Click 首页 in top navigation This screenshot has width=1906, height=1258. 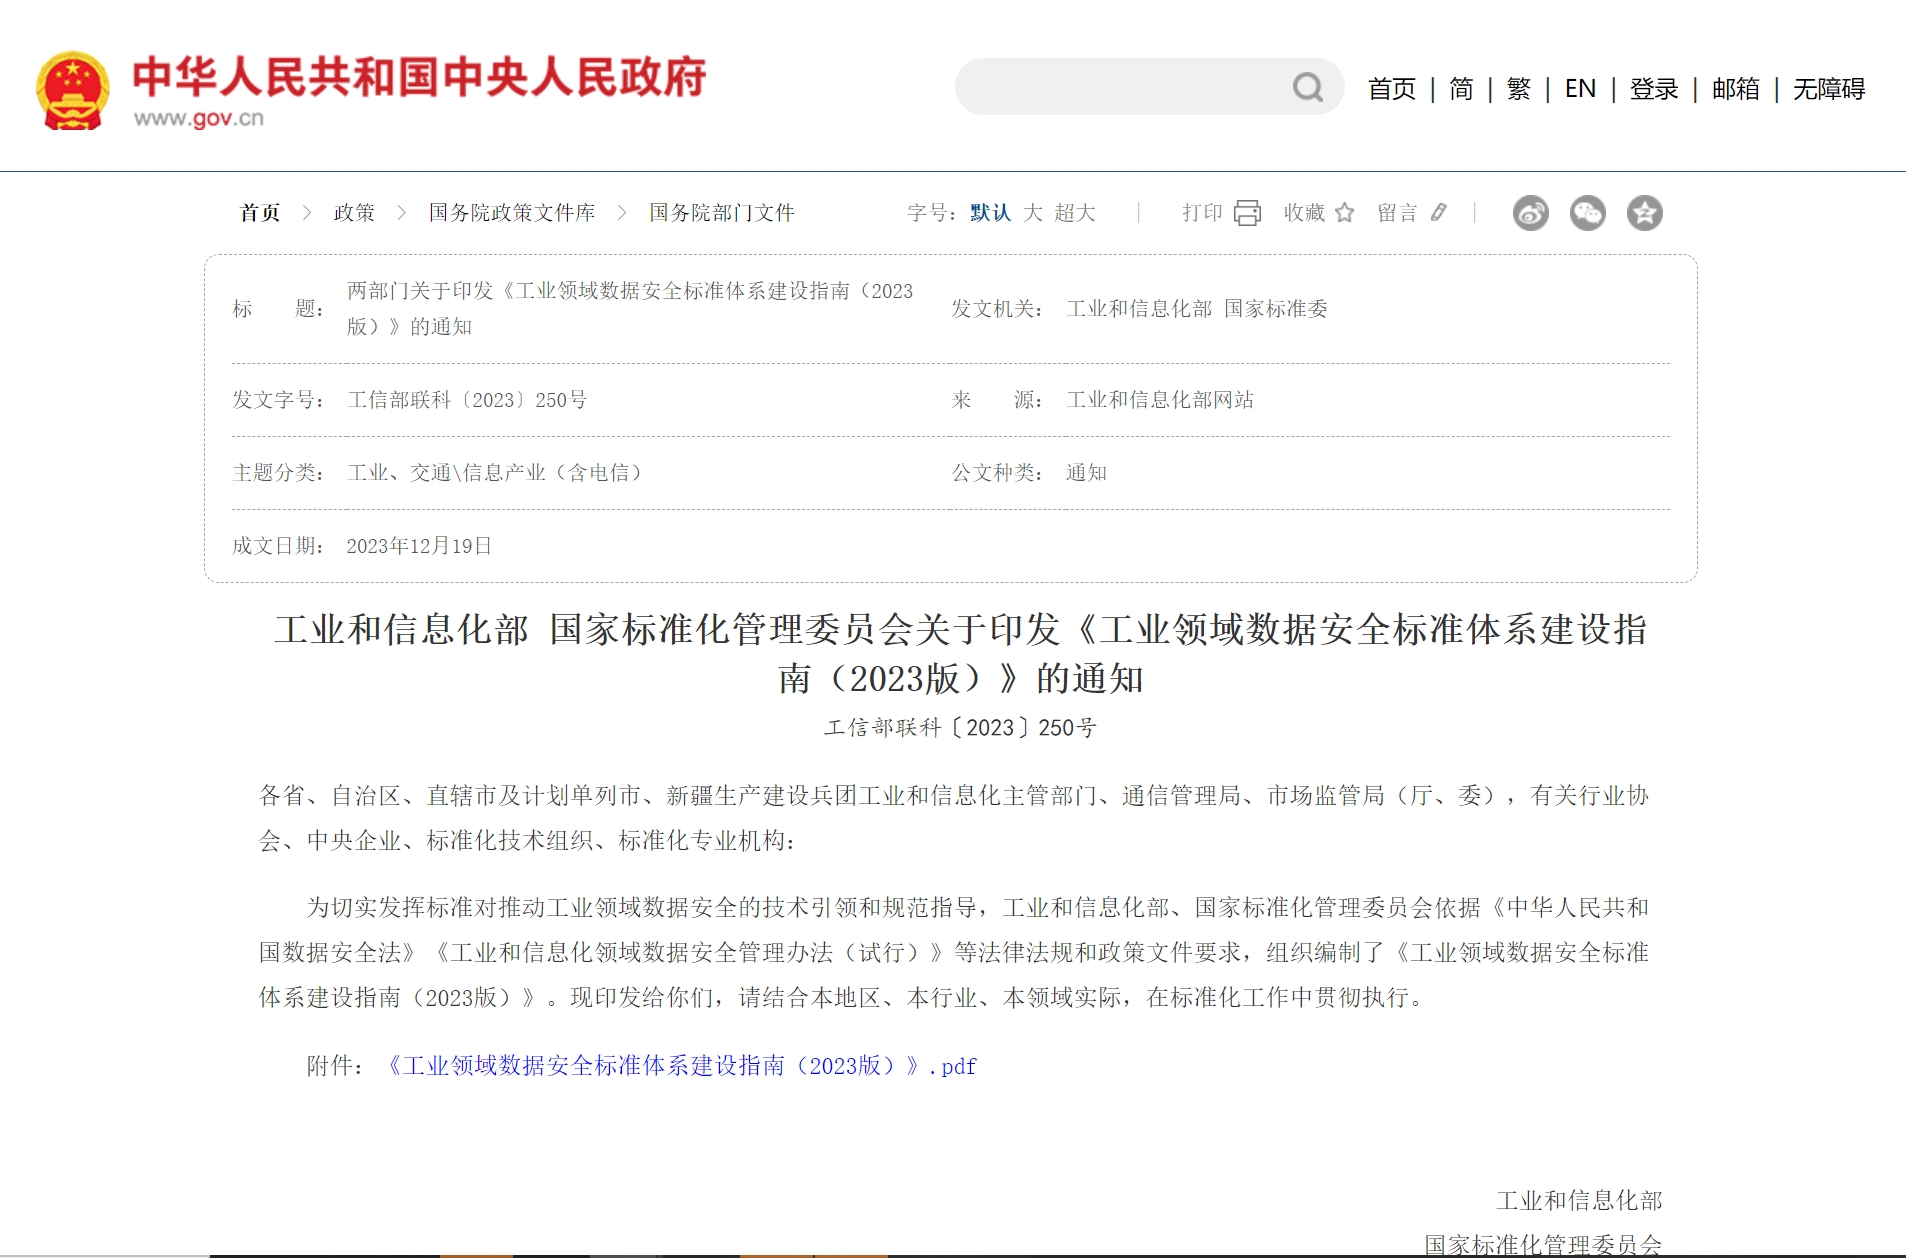coord(1392,89)
